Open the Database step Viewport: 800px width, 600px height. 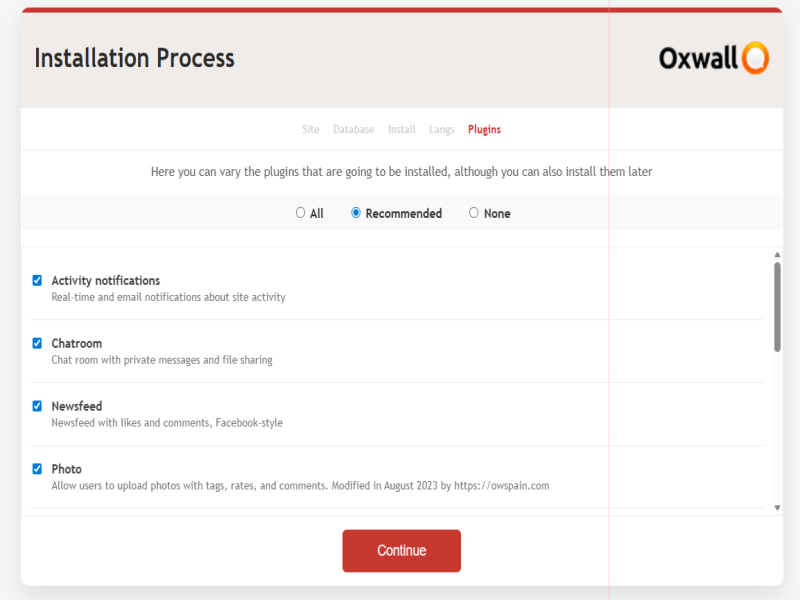click(x=353, y=130)
